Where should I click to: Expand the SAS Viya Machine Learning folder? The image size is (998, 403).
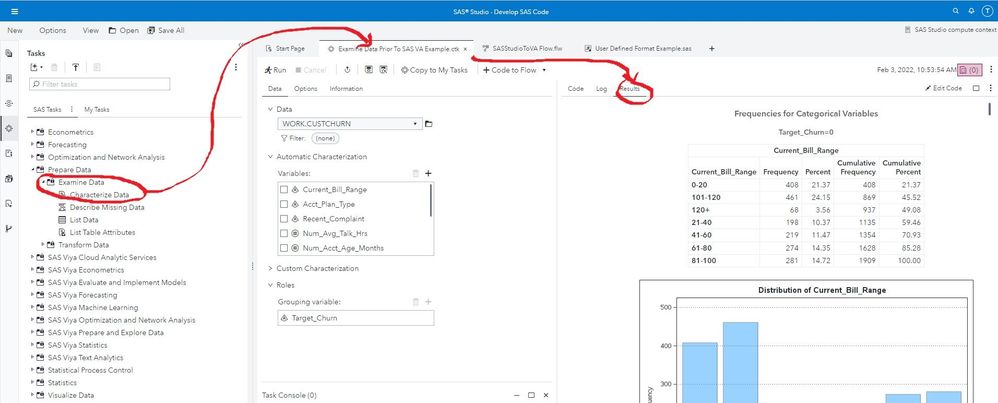click(32, 308)
